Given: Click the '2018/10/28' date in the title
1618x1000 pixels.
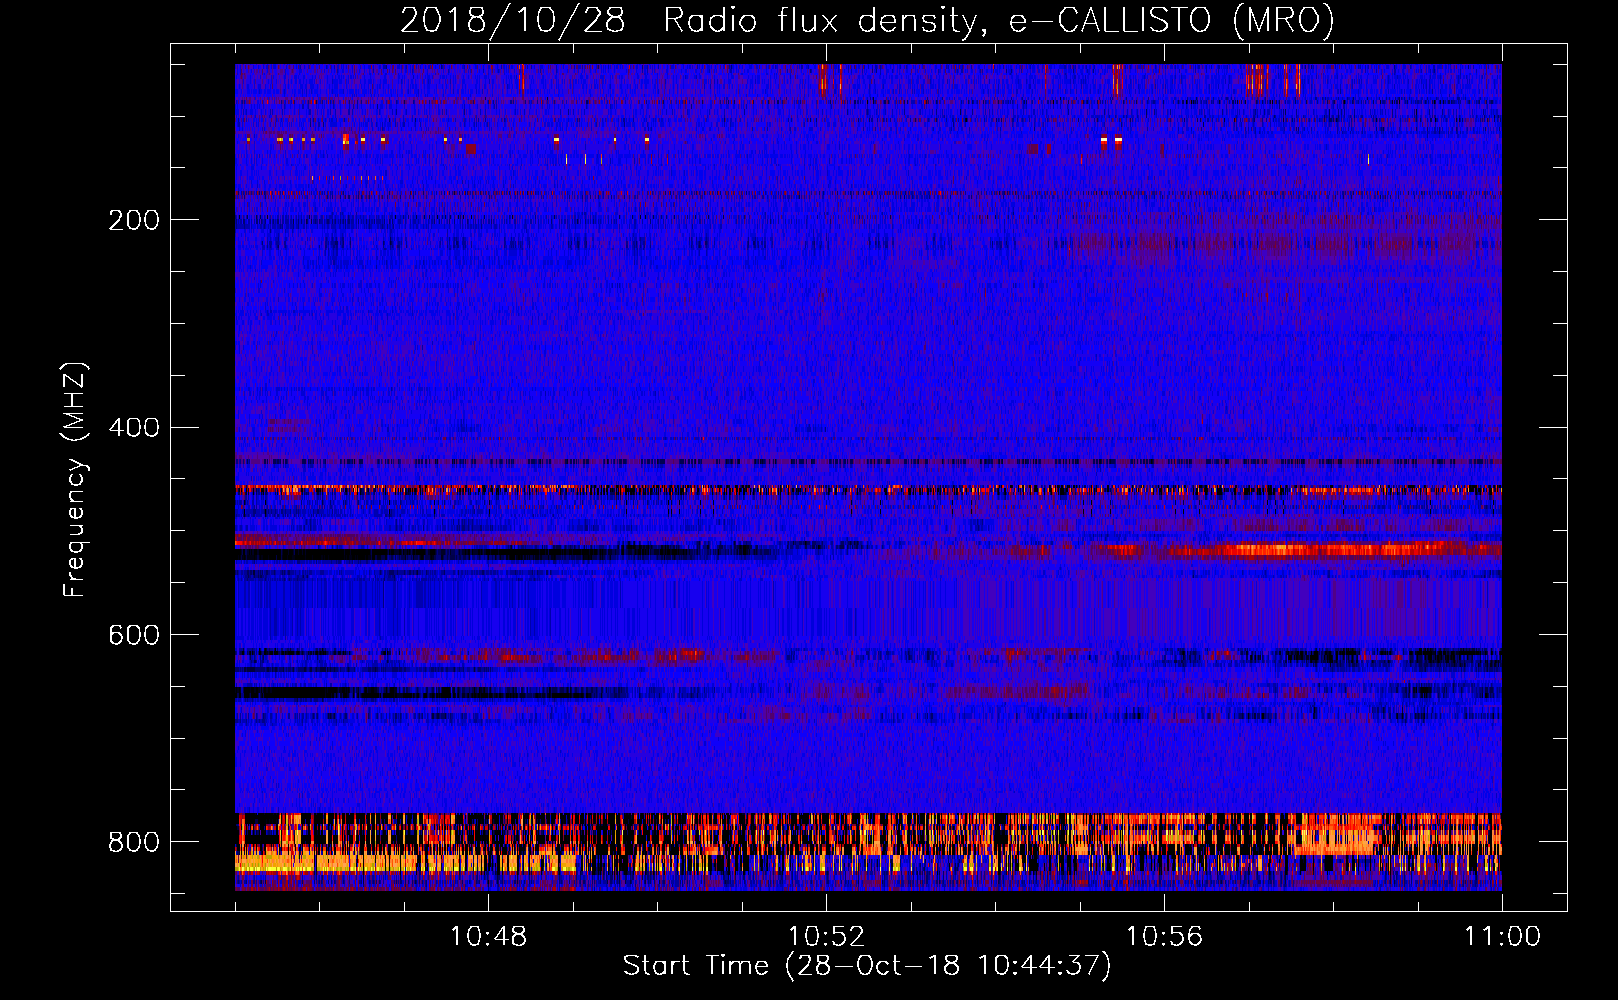Looking at the screenshot, I should click(x=513, y=21).
